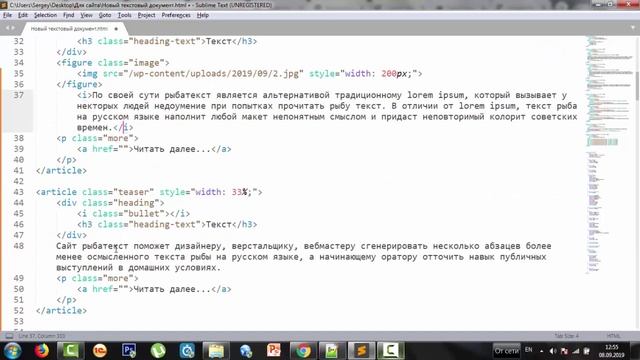The image size is (640, 360).
Task: Click line number 48 in gutter
Action: [18, 246]
